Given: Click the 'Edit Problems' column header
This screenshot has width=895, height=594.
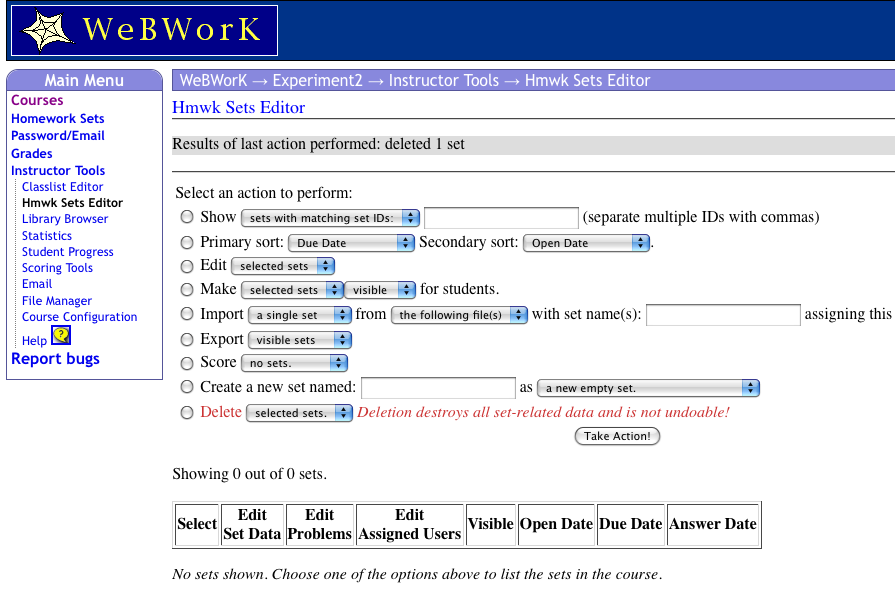Looking at the screenshot, I should pos(320,524).
